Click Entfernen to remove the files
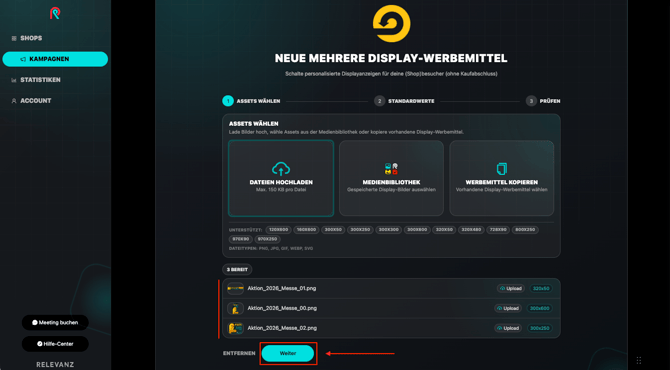Viewport: 670px width, 370px height. point(239,353)
